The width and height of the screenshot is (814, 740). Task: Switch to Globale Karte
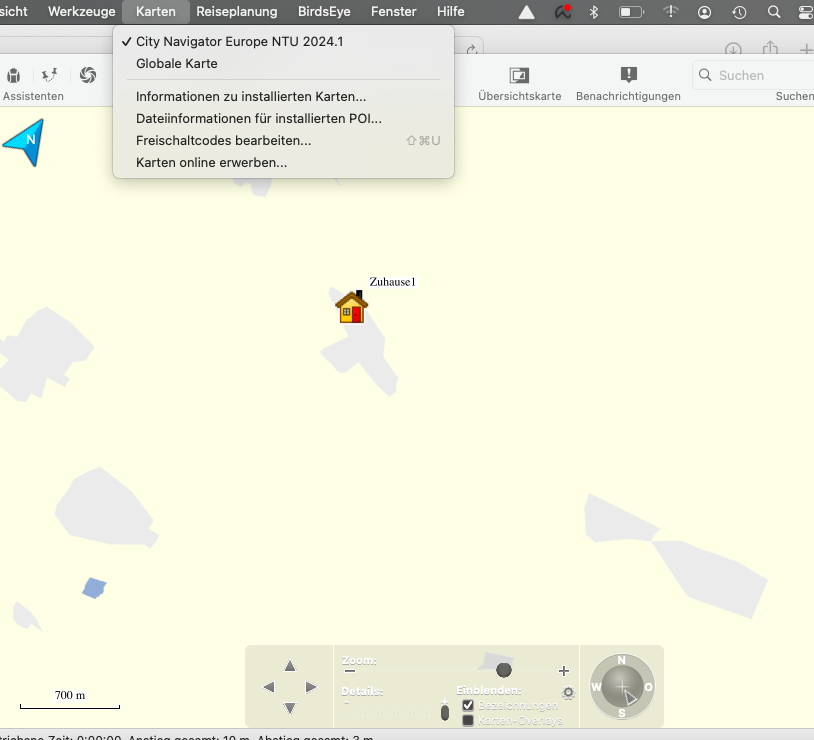coord(177,63)
